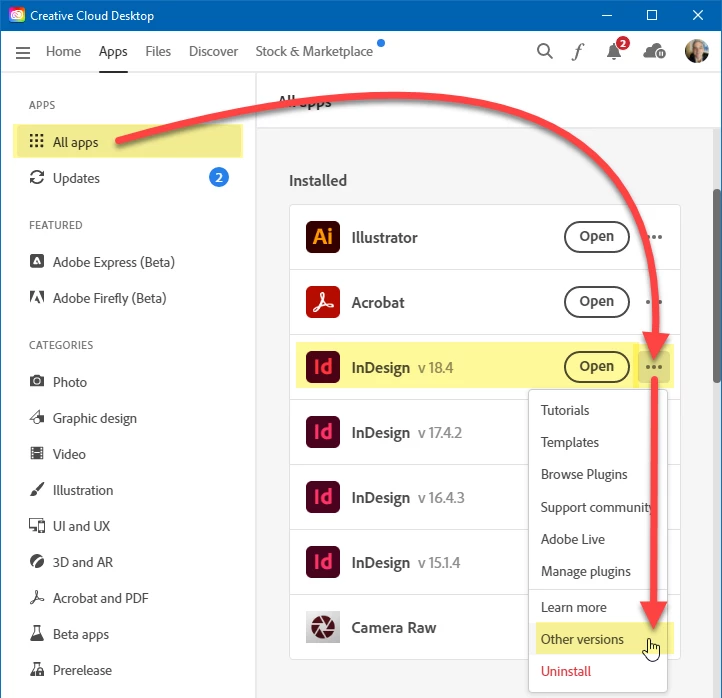Click the InDesign v 18.4 label

(x=402, y=367)
